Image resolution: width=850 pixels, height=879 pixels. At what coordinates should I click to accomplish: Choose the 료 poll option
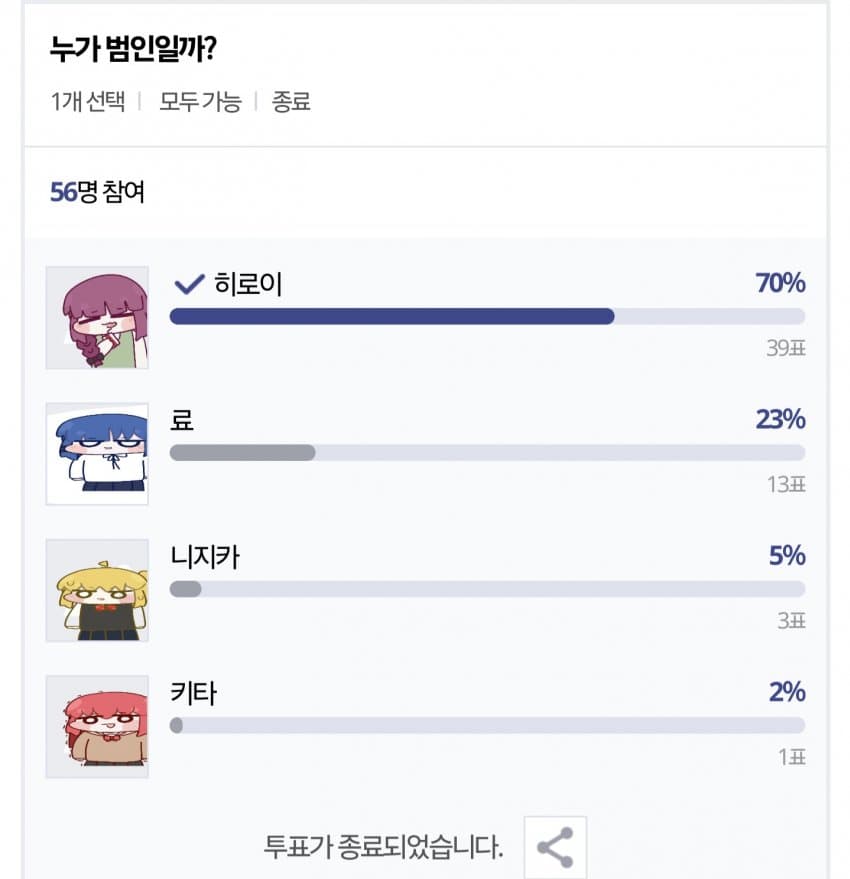182,420
